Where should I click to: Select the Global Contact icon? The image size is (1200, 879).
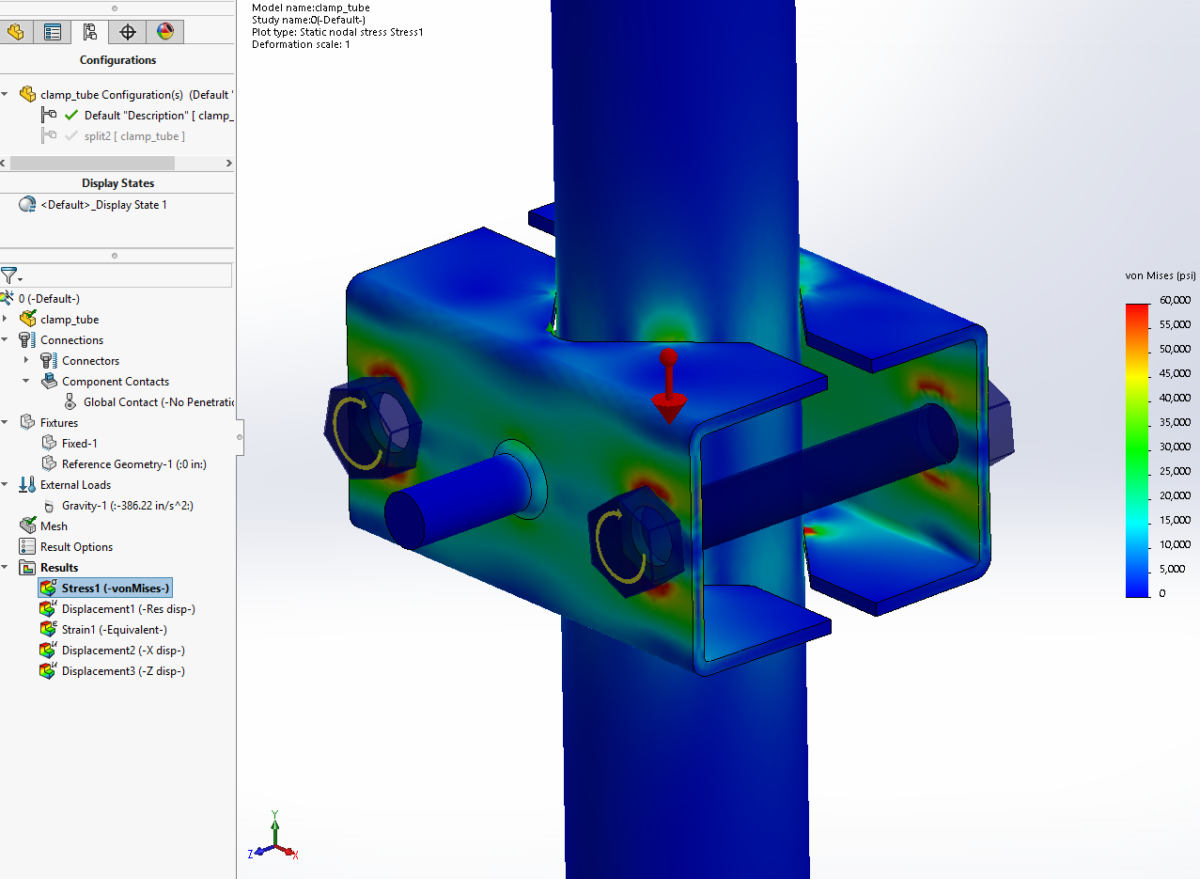click(70, 401)
